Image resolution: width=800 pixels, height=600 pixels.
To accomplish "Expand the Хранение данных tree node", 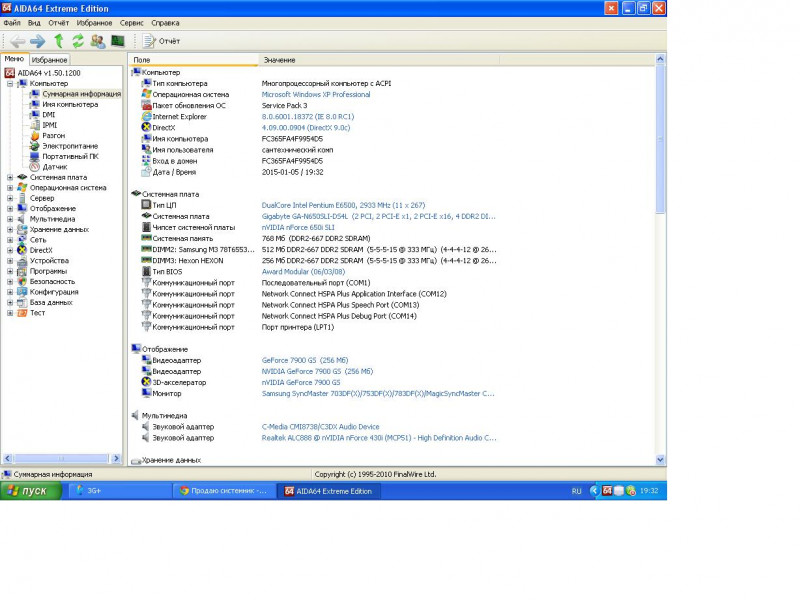I will pos(10,230).
